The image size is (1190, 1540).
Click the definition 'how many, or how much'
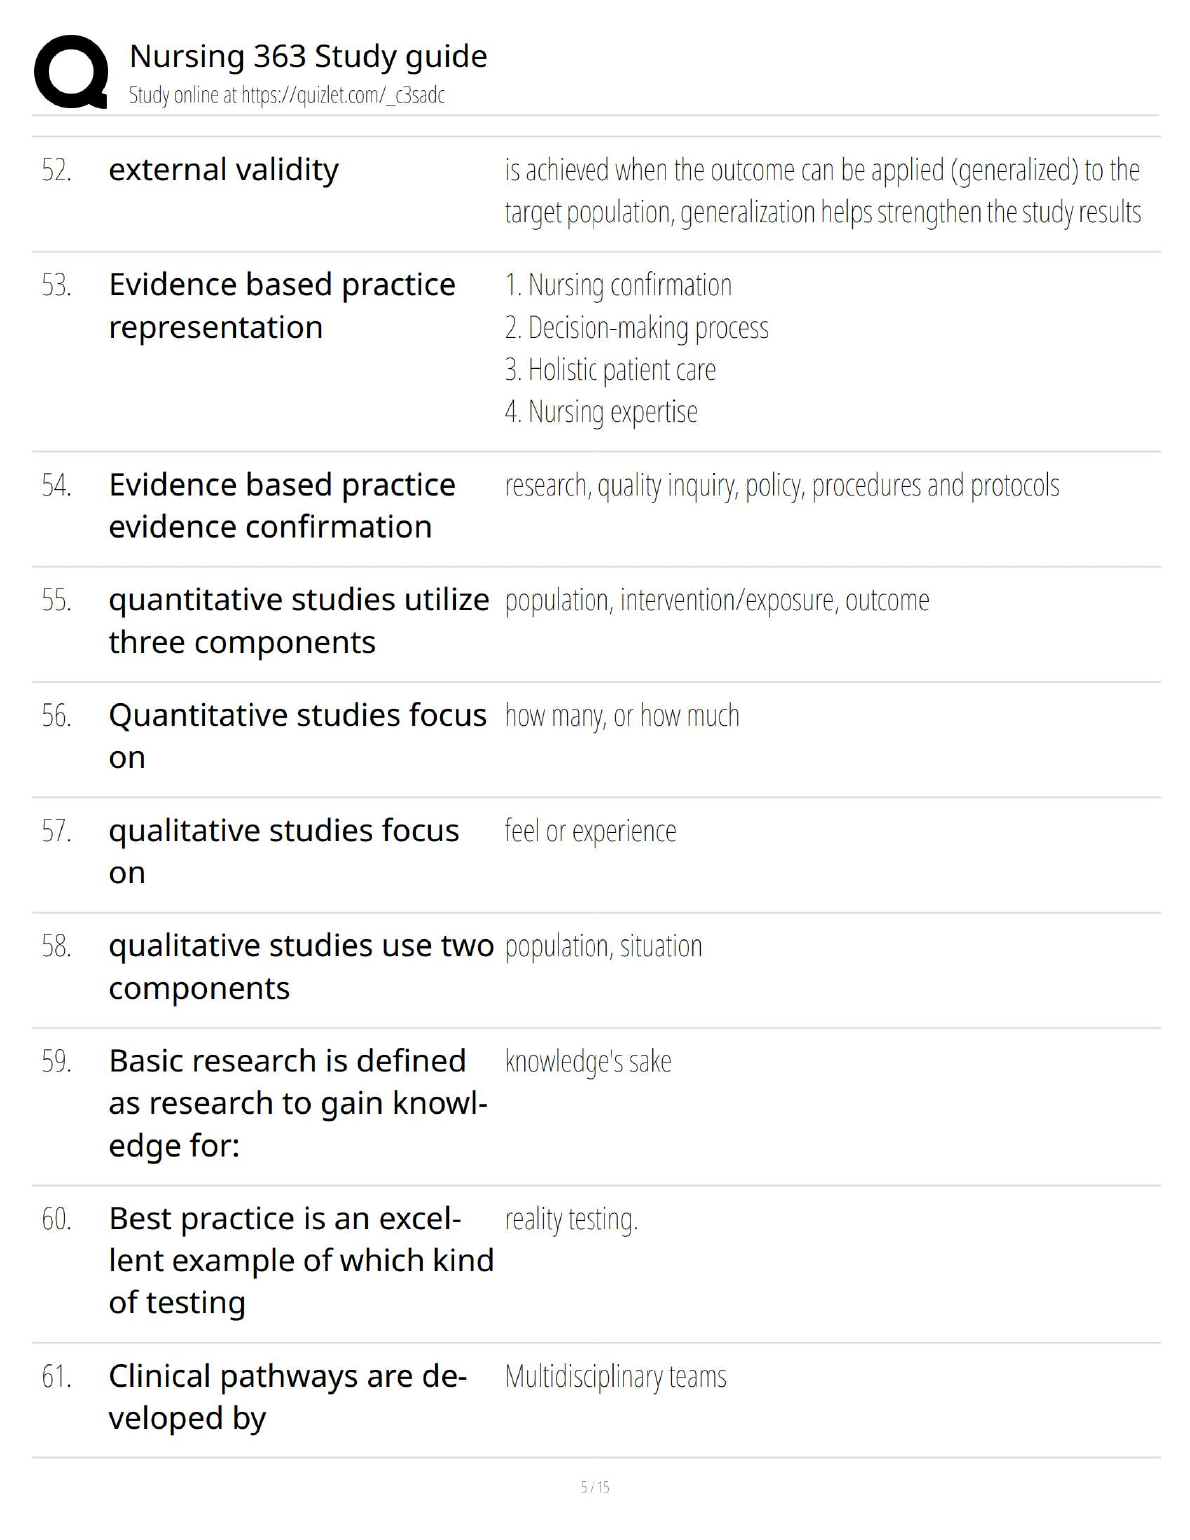pyautogui.click(x=621, y=716)
